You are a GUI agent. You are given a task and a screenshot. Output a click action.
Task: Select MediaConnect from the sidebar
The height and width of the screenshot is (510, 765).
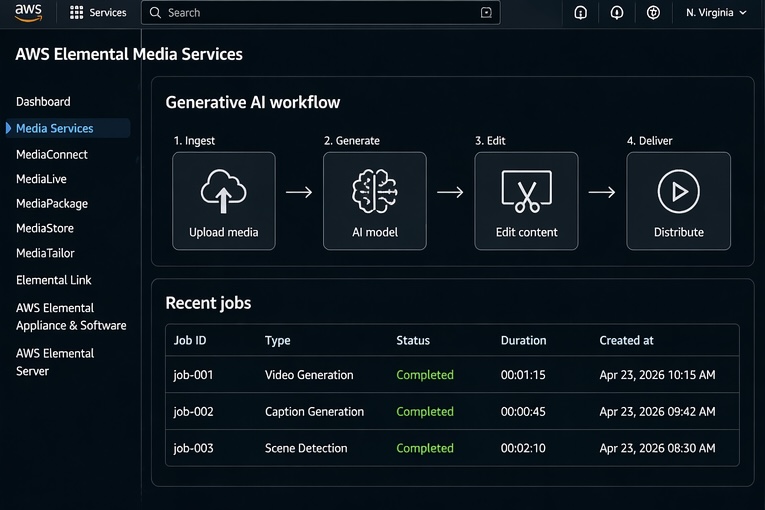click(52, 155)
